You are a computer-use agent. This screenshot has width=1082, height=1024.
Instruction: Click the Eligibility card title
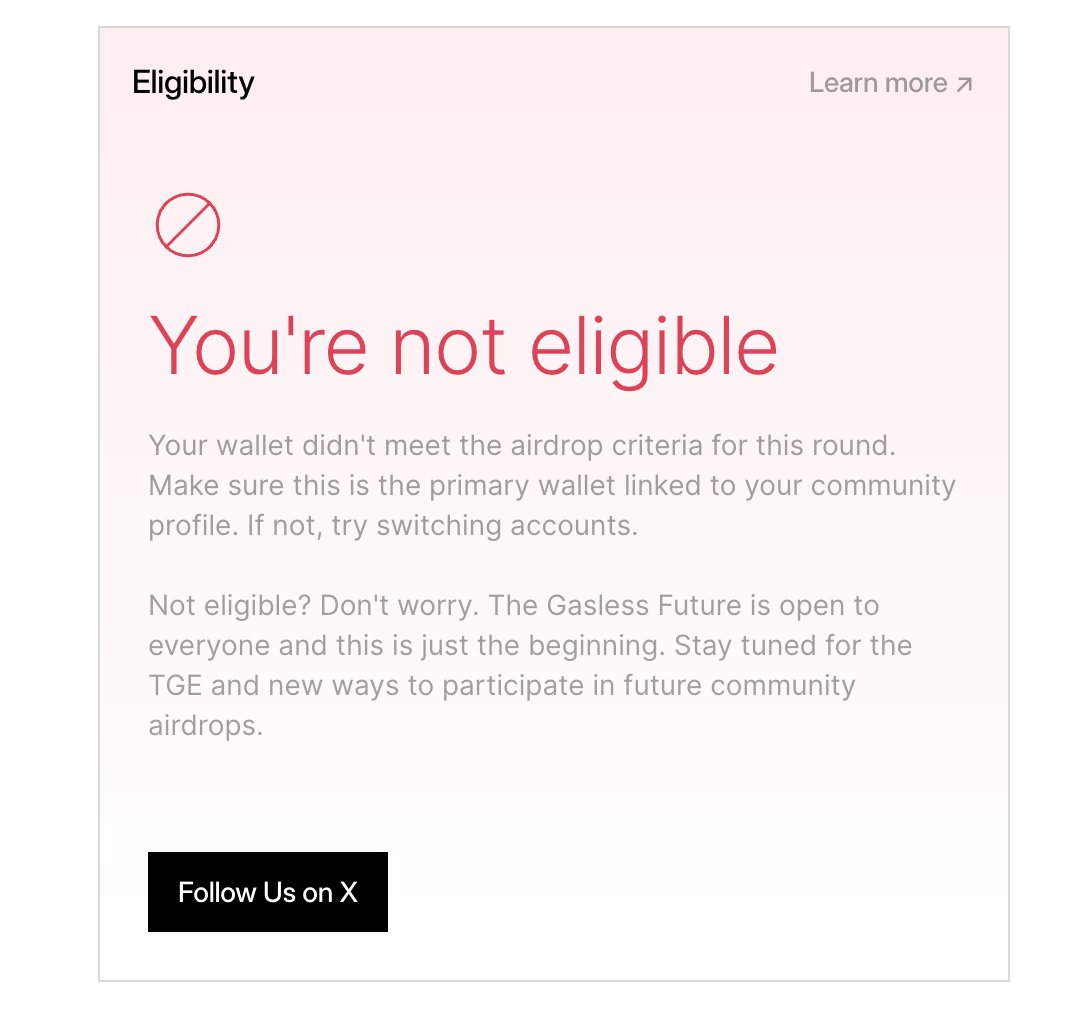[193, 82]
